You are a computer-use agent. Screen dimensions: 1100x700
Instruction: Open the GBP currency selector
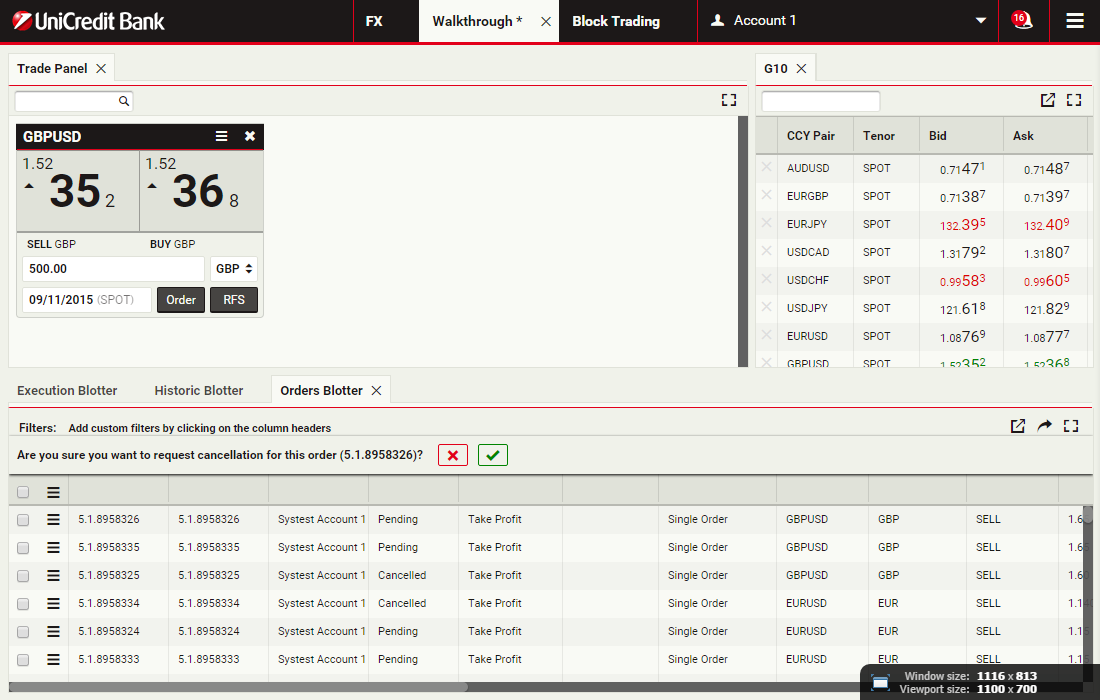234,269
